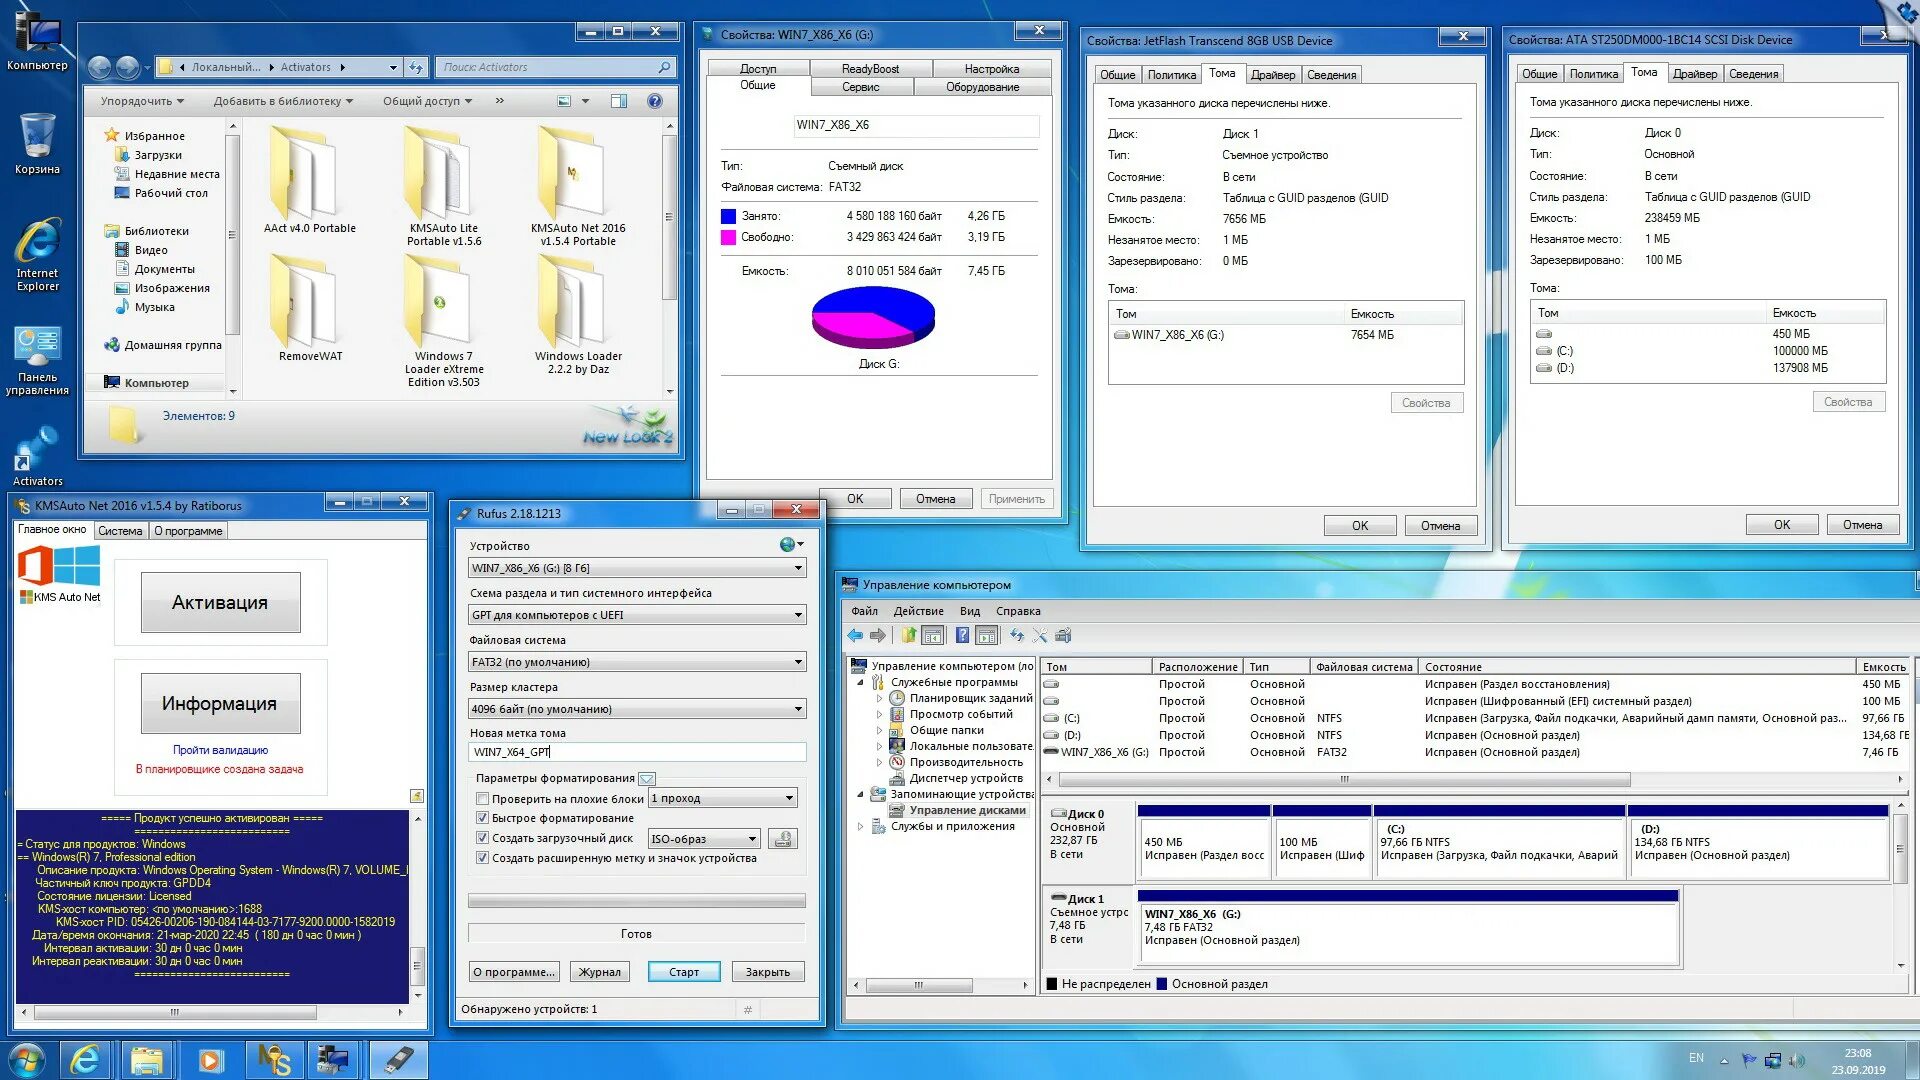1920x1080 pixels.
Task: Open Device Manager (Диспетчер устройств) in tree
Action: [x=965, y=778]
